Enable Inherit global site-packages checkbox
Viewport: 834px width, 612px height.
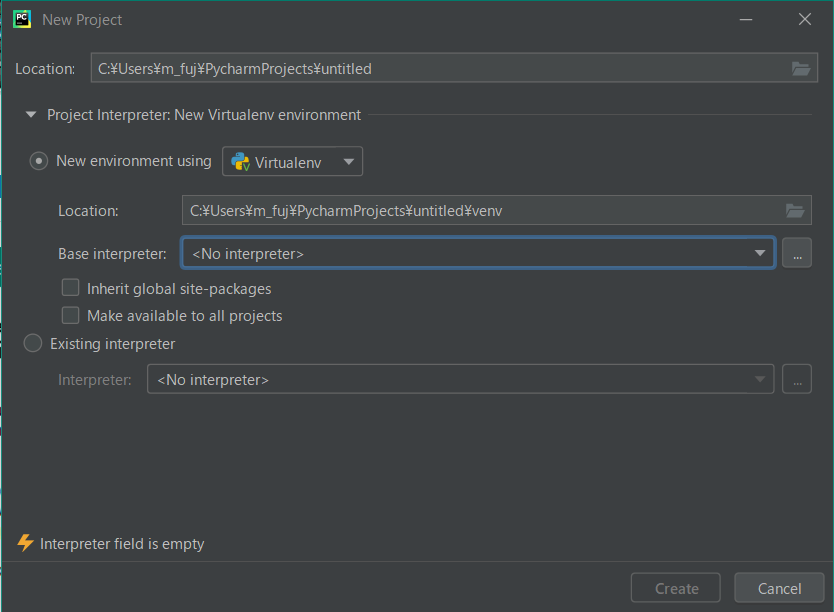point(70,288)
